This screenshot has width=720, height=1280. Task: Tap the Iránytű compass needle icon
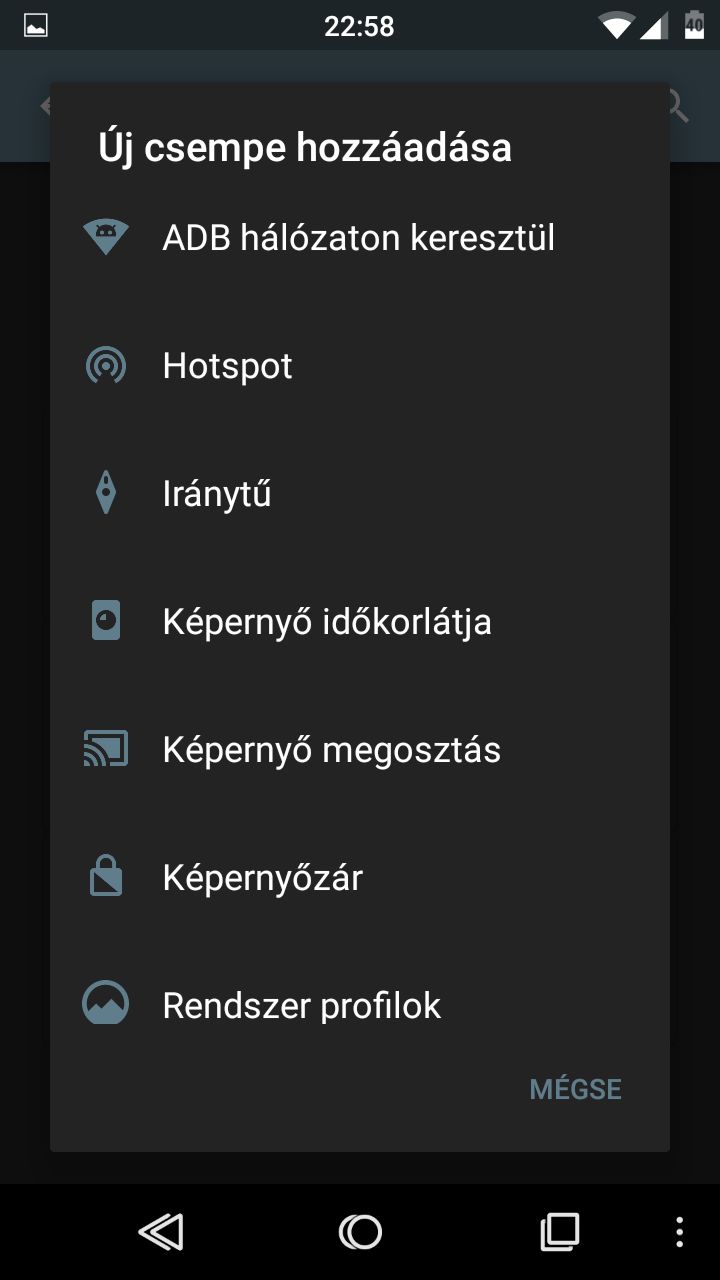(105, 494)
